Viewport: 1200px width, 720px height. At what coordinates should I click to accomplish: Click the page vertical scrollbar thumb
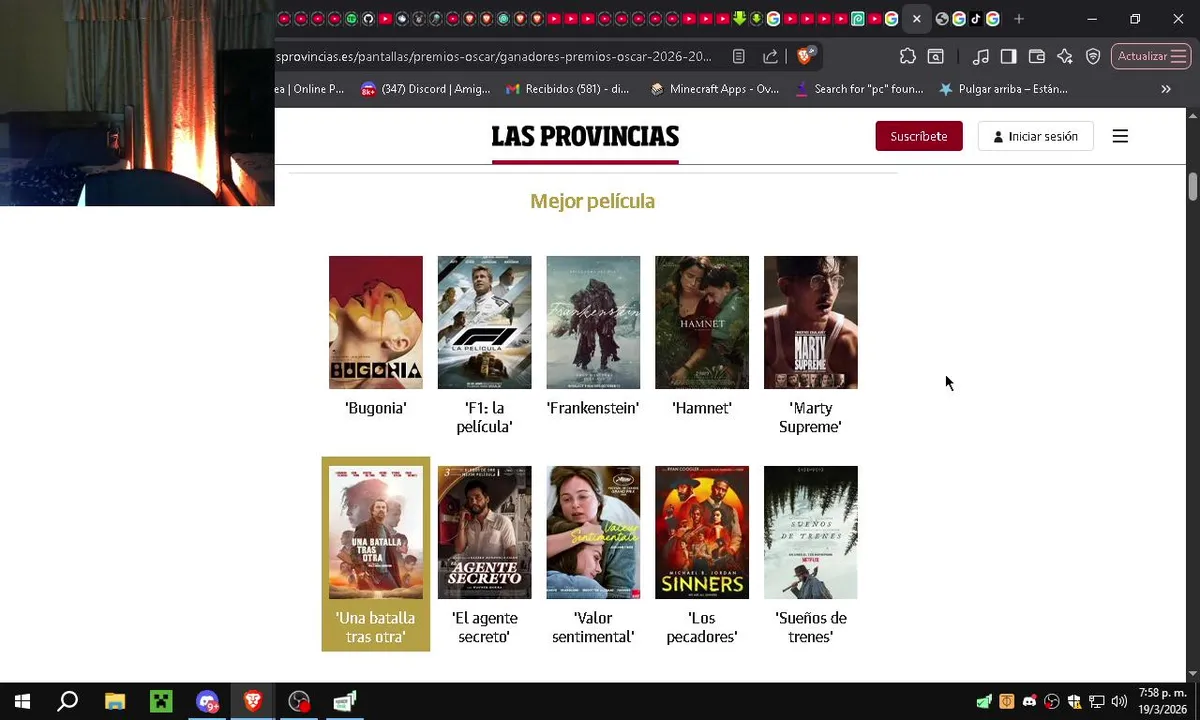coord(1193,186)
